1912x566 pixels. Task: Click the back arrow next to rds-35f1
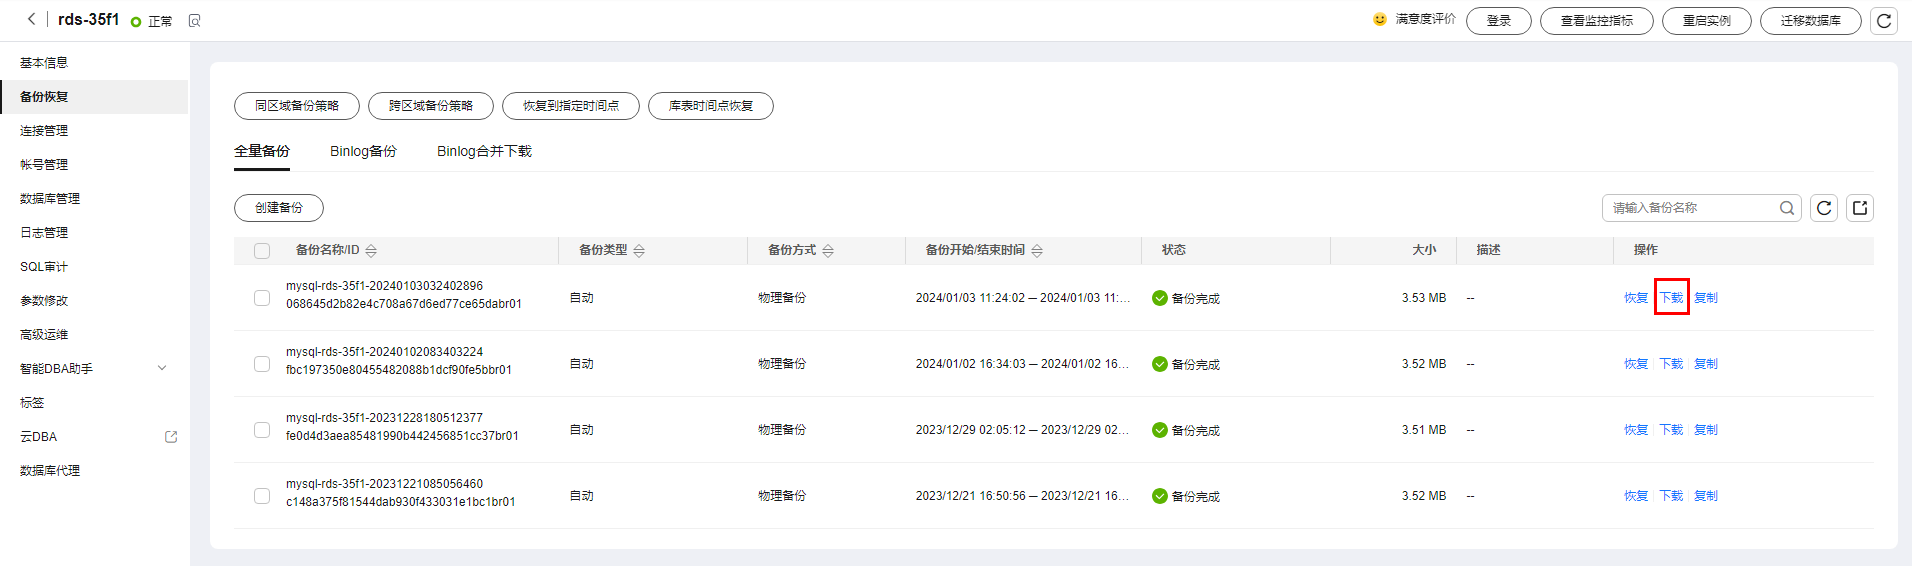coord(31,19)
